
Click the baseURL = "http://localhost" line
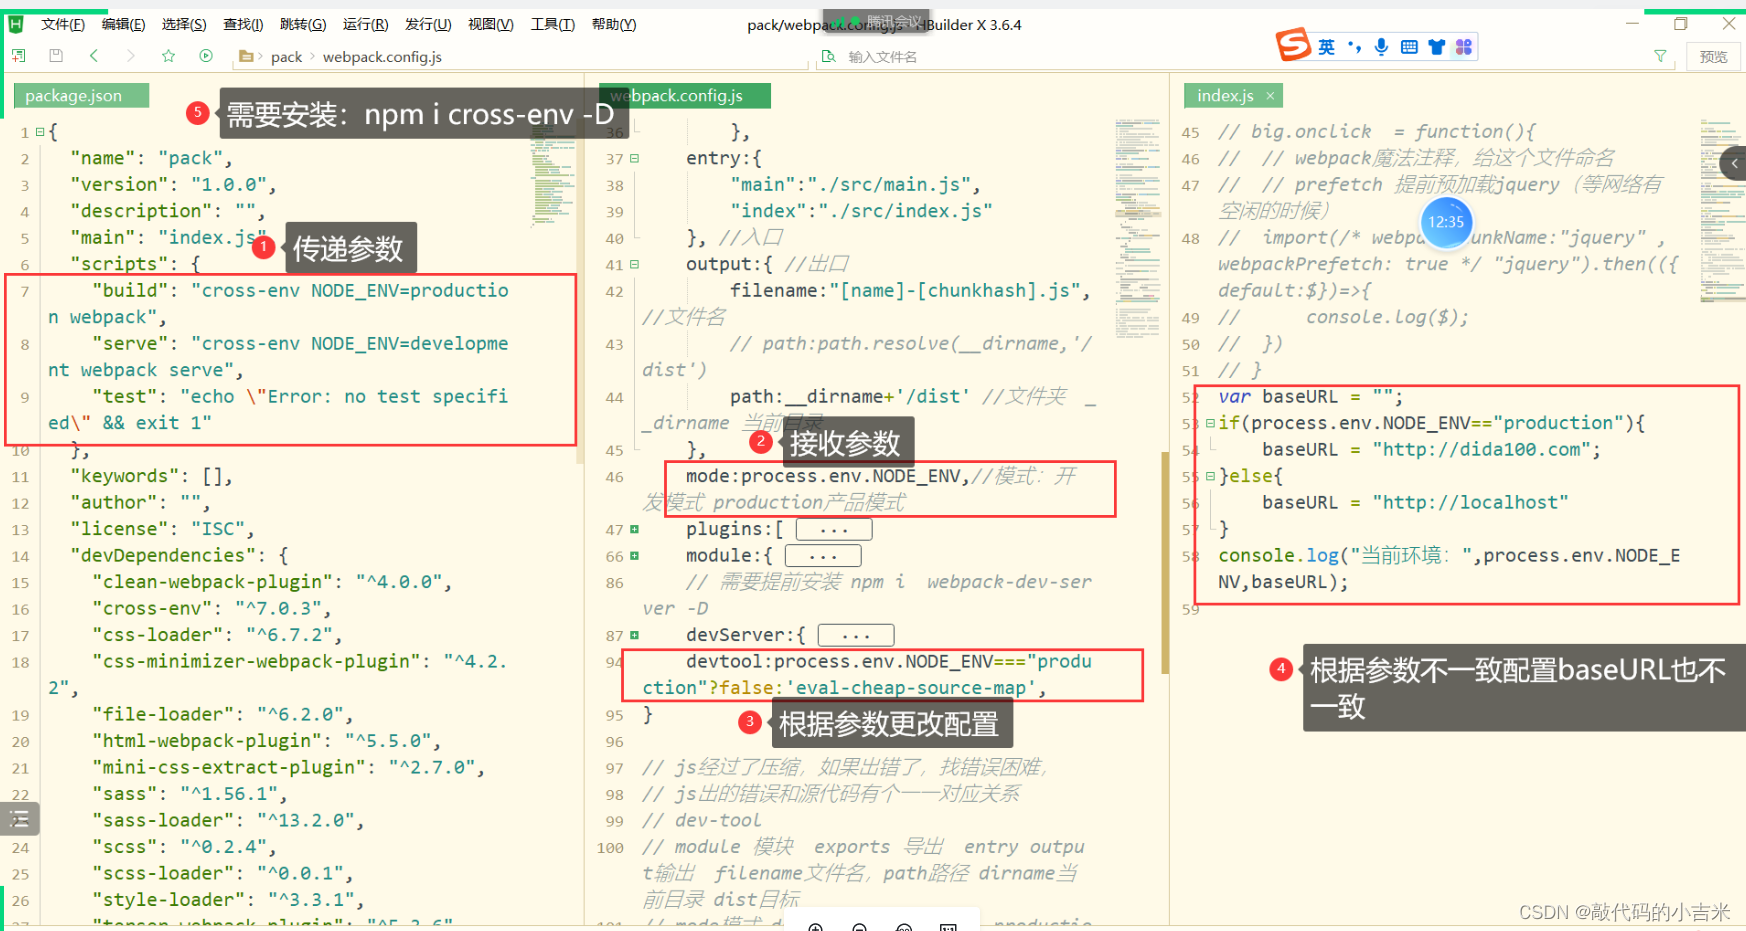(1414, 502)
